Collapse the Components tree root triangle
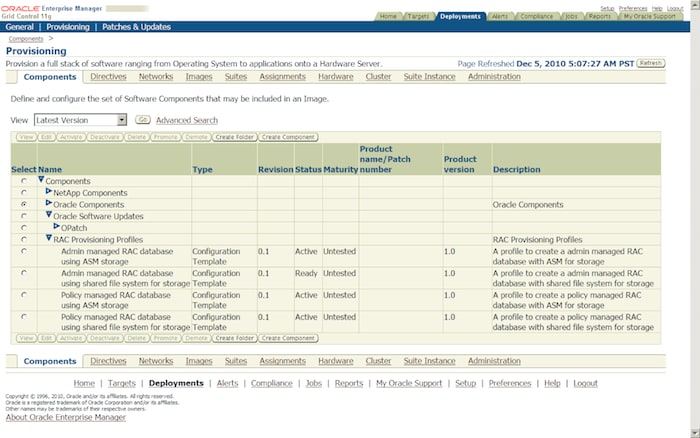 coord(41,179)
